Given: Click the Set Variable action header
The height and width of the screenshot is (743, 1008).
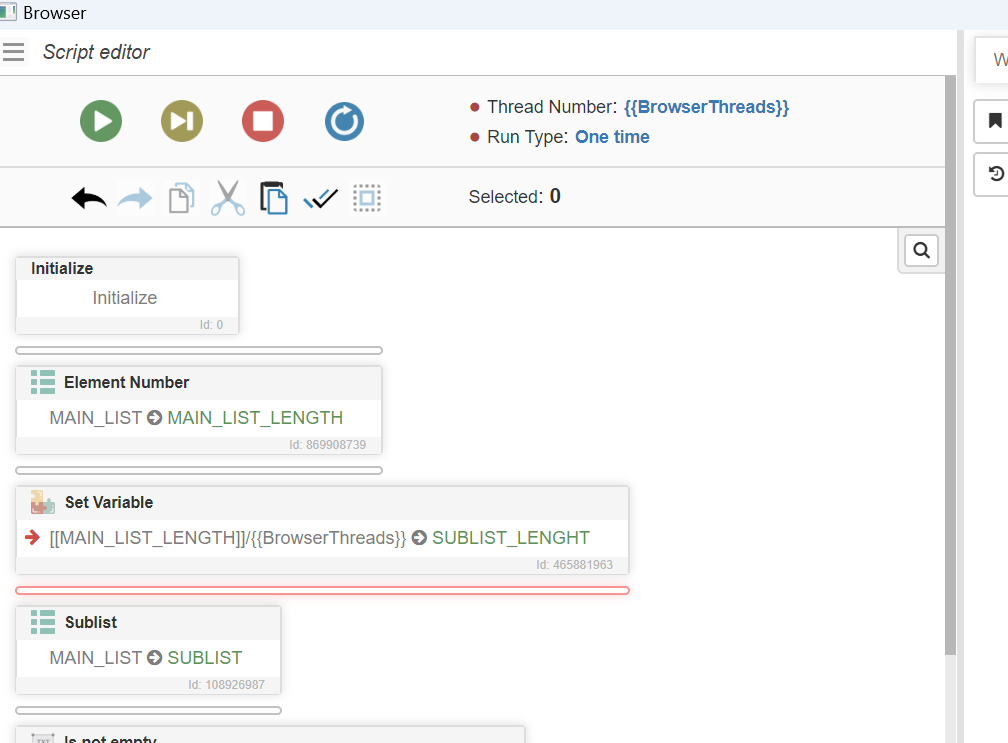Looking at the screenshot, I should [x=109, y=502].
